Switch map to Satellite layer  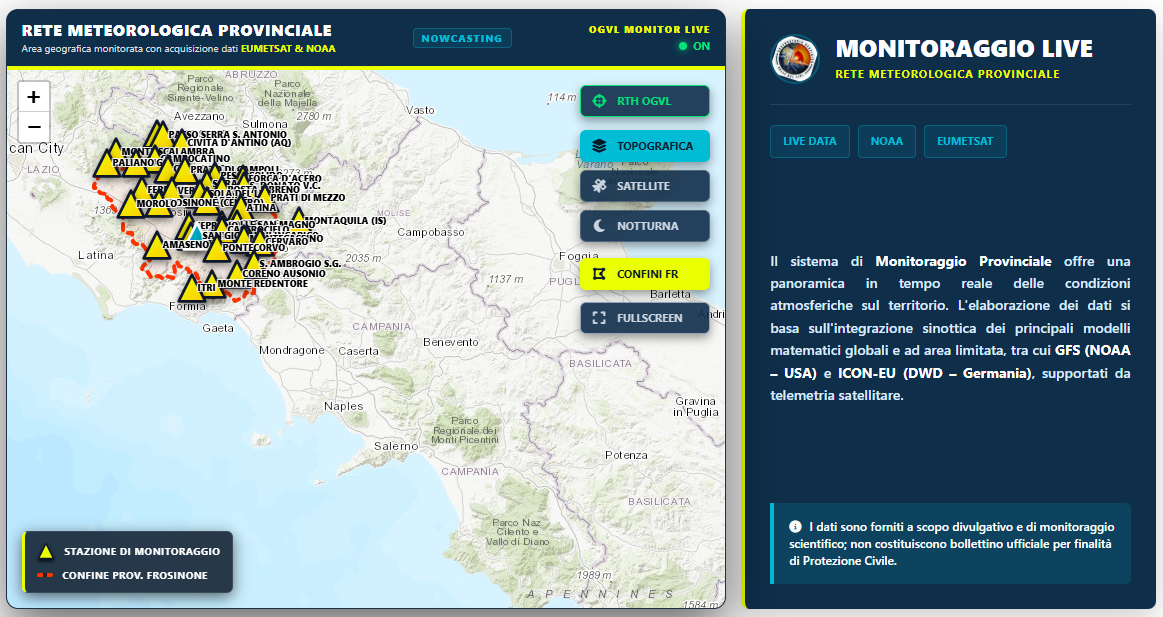(645, 186)
